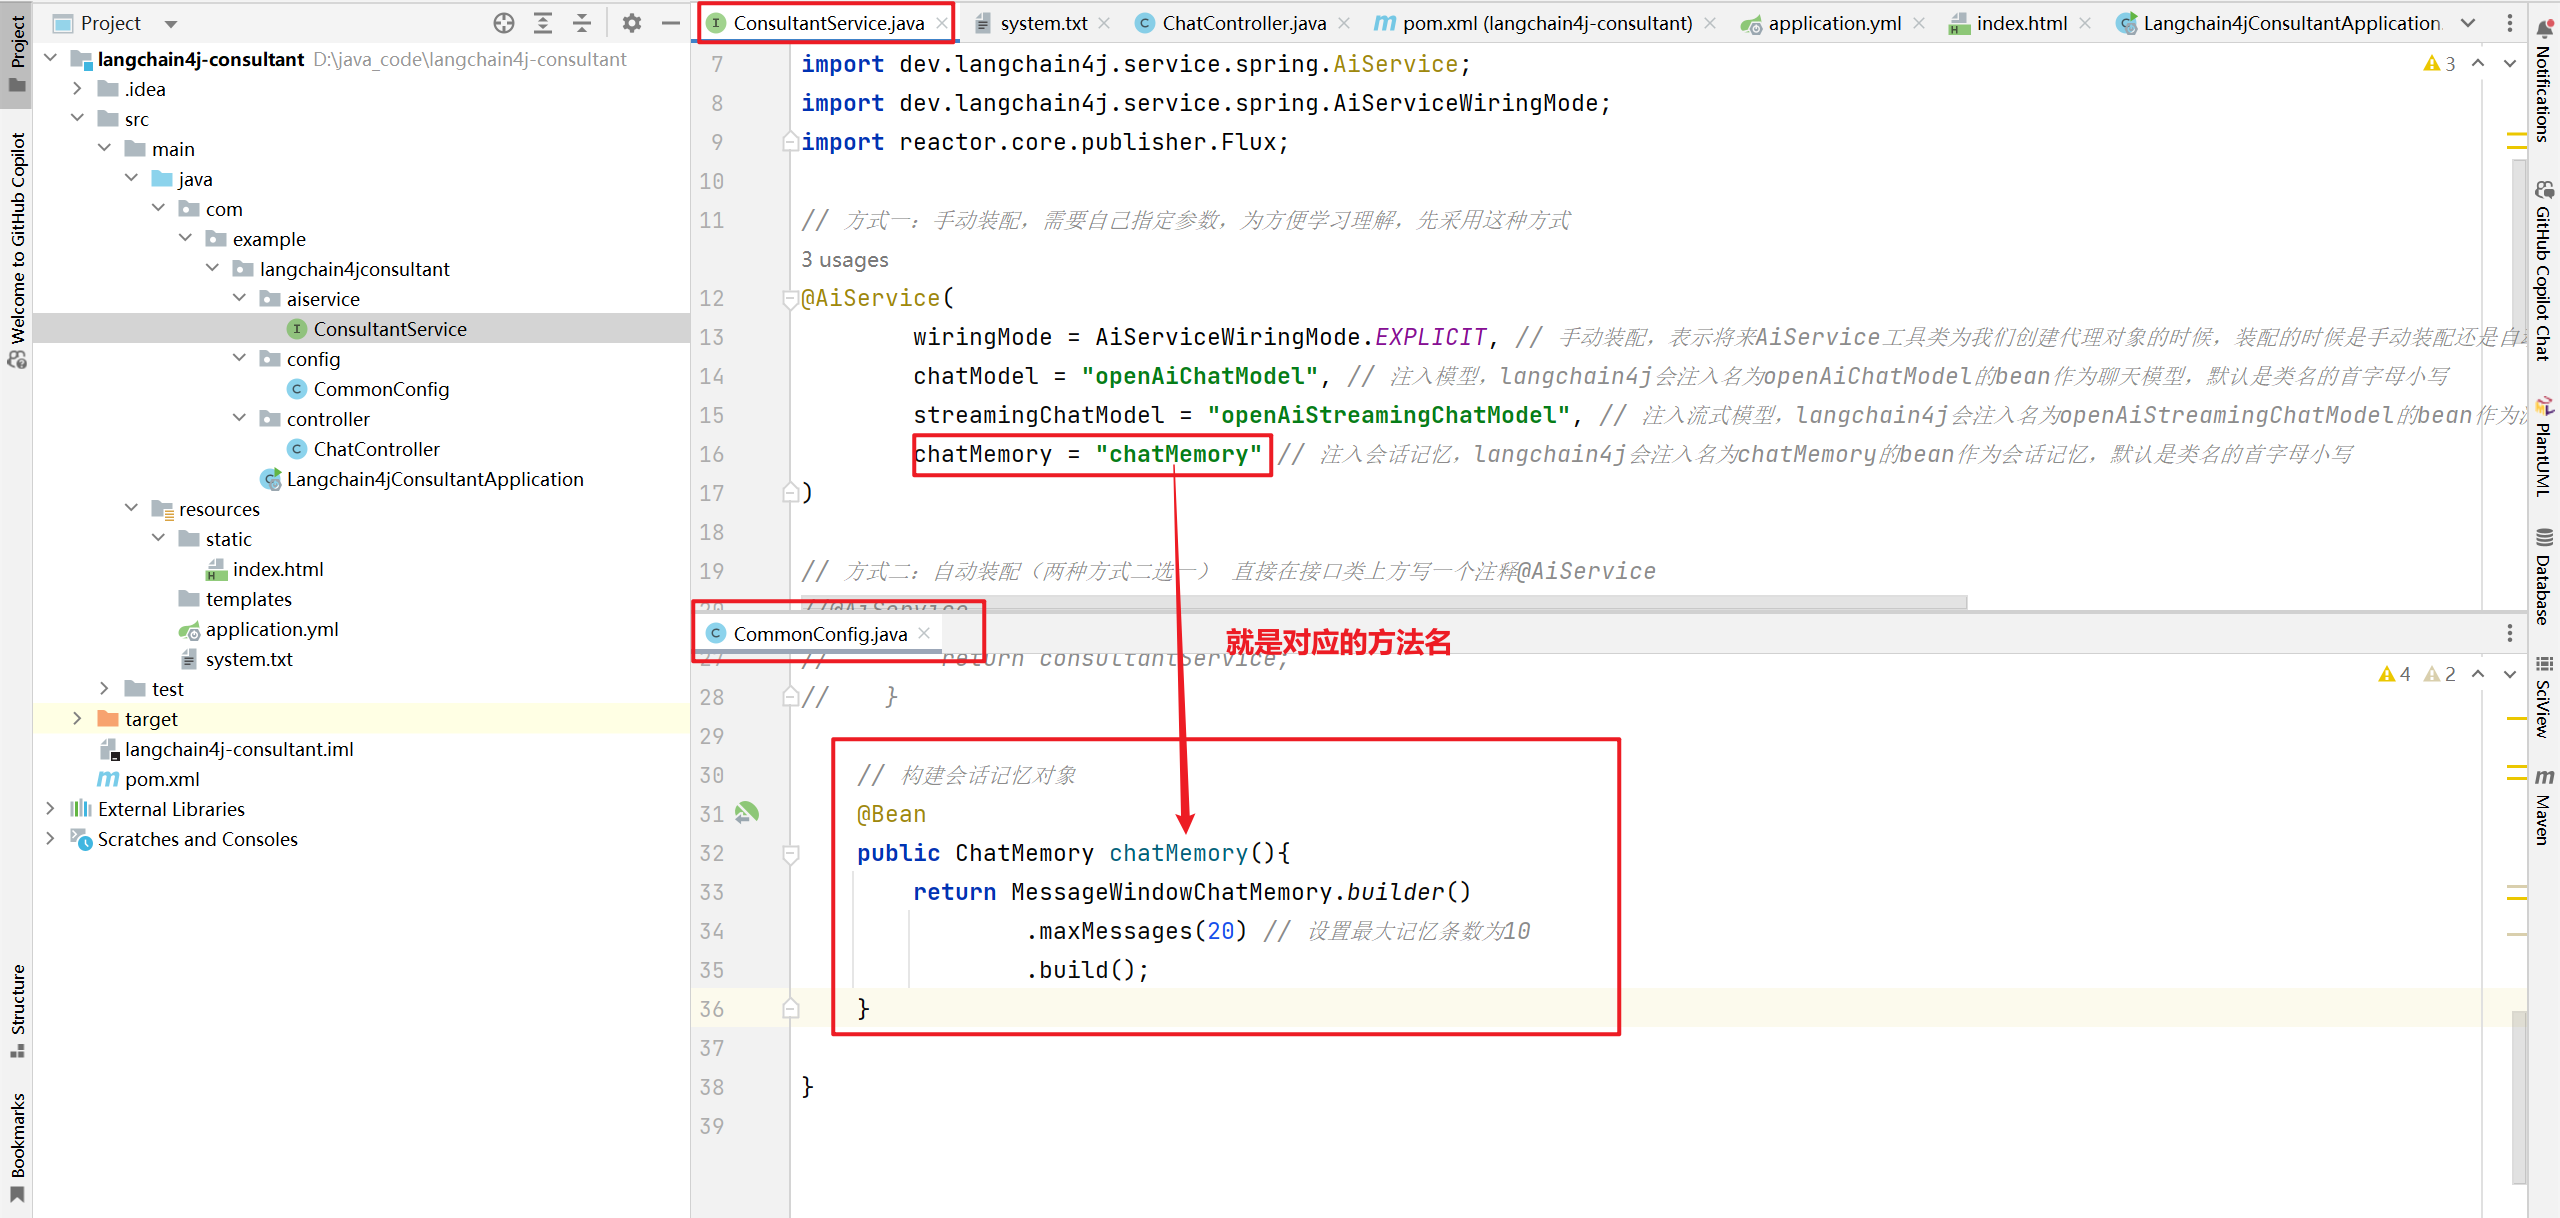
Task: Toggle fold marker at line 12 annotation
Action: pos(789,298)
